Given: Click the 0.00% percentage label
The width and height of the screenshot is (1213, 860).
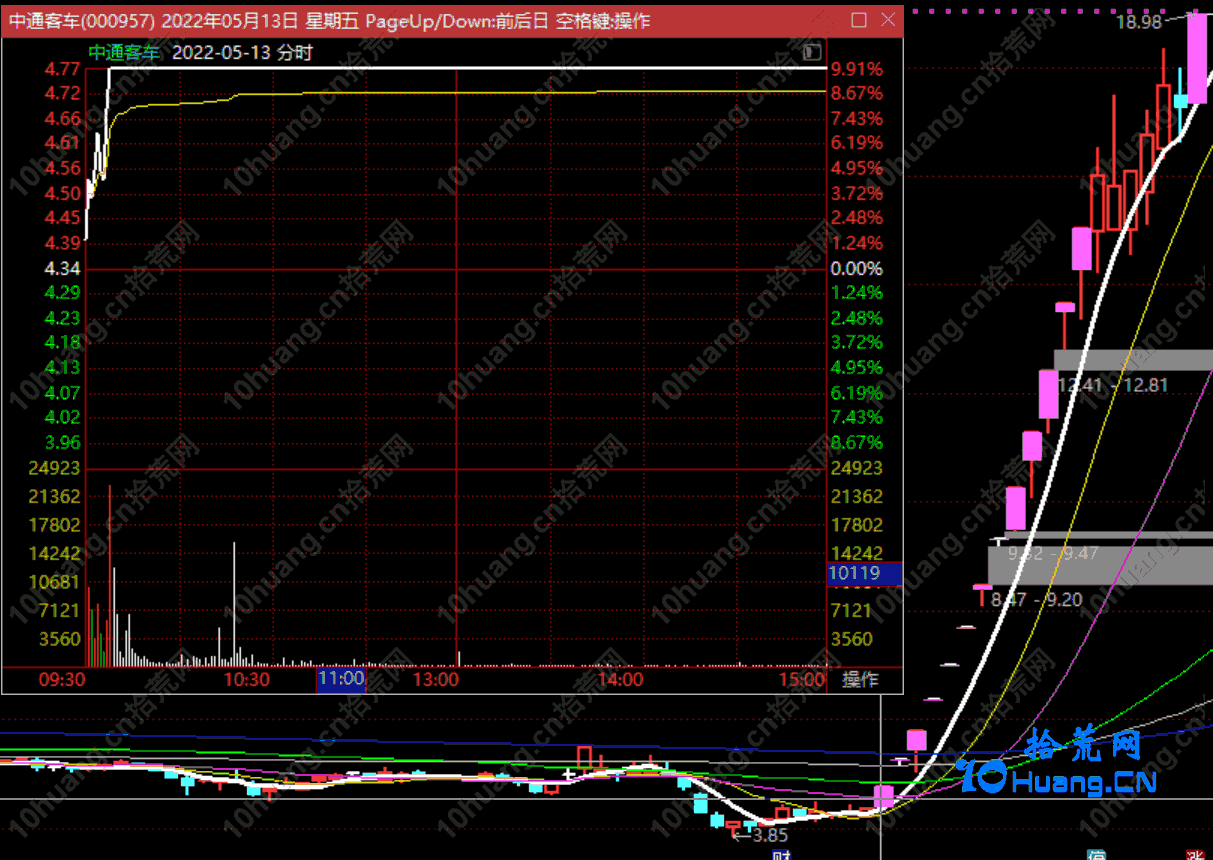Looking at the screenshot, I should click(x=857, y=269).
